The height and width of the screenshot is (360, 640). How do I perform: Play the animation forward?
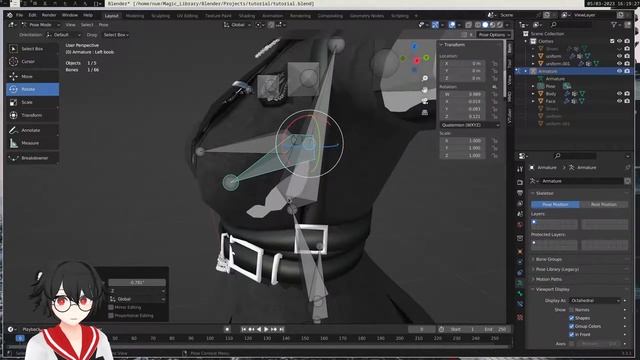click(266, 329)
